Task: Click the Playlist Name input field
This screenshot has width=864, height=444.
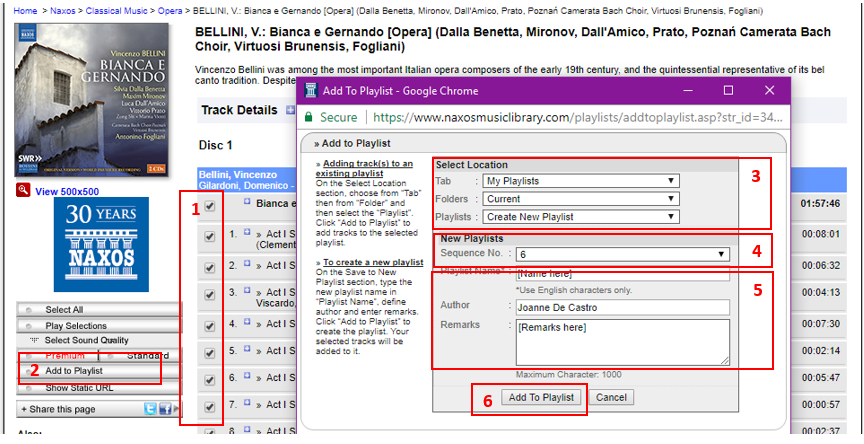Action: coord(623,273)
